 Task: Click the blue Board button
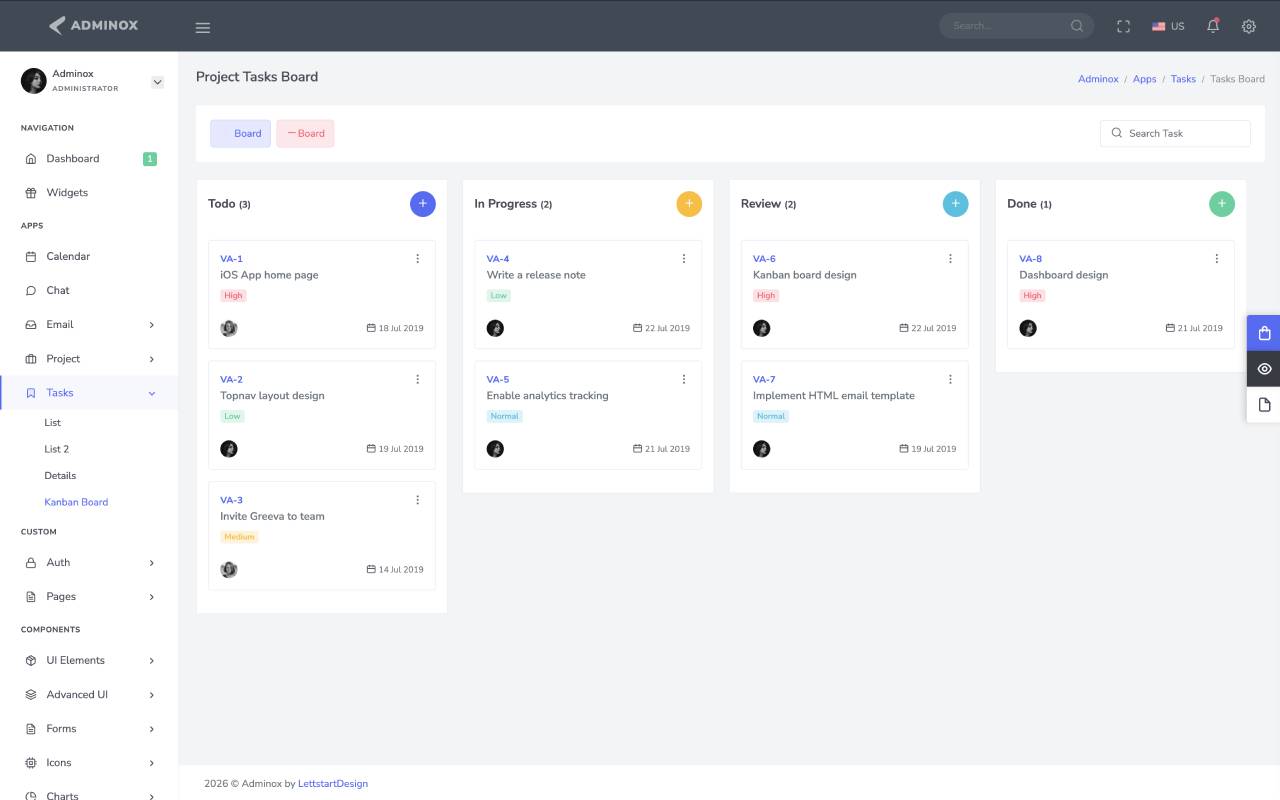point(240,134)
